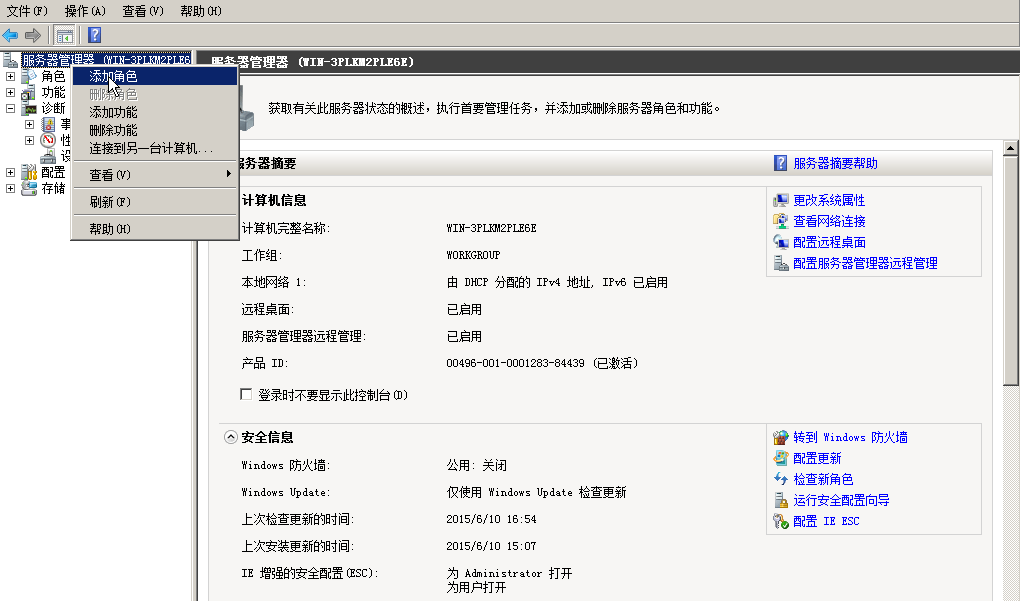The image size is (1020, 601).
Task: Click the icon beside 转到 Windows 防火墙
Action: coord(781,438)
